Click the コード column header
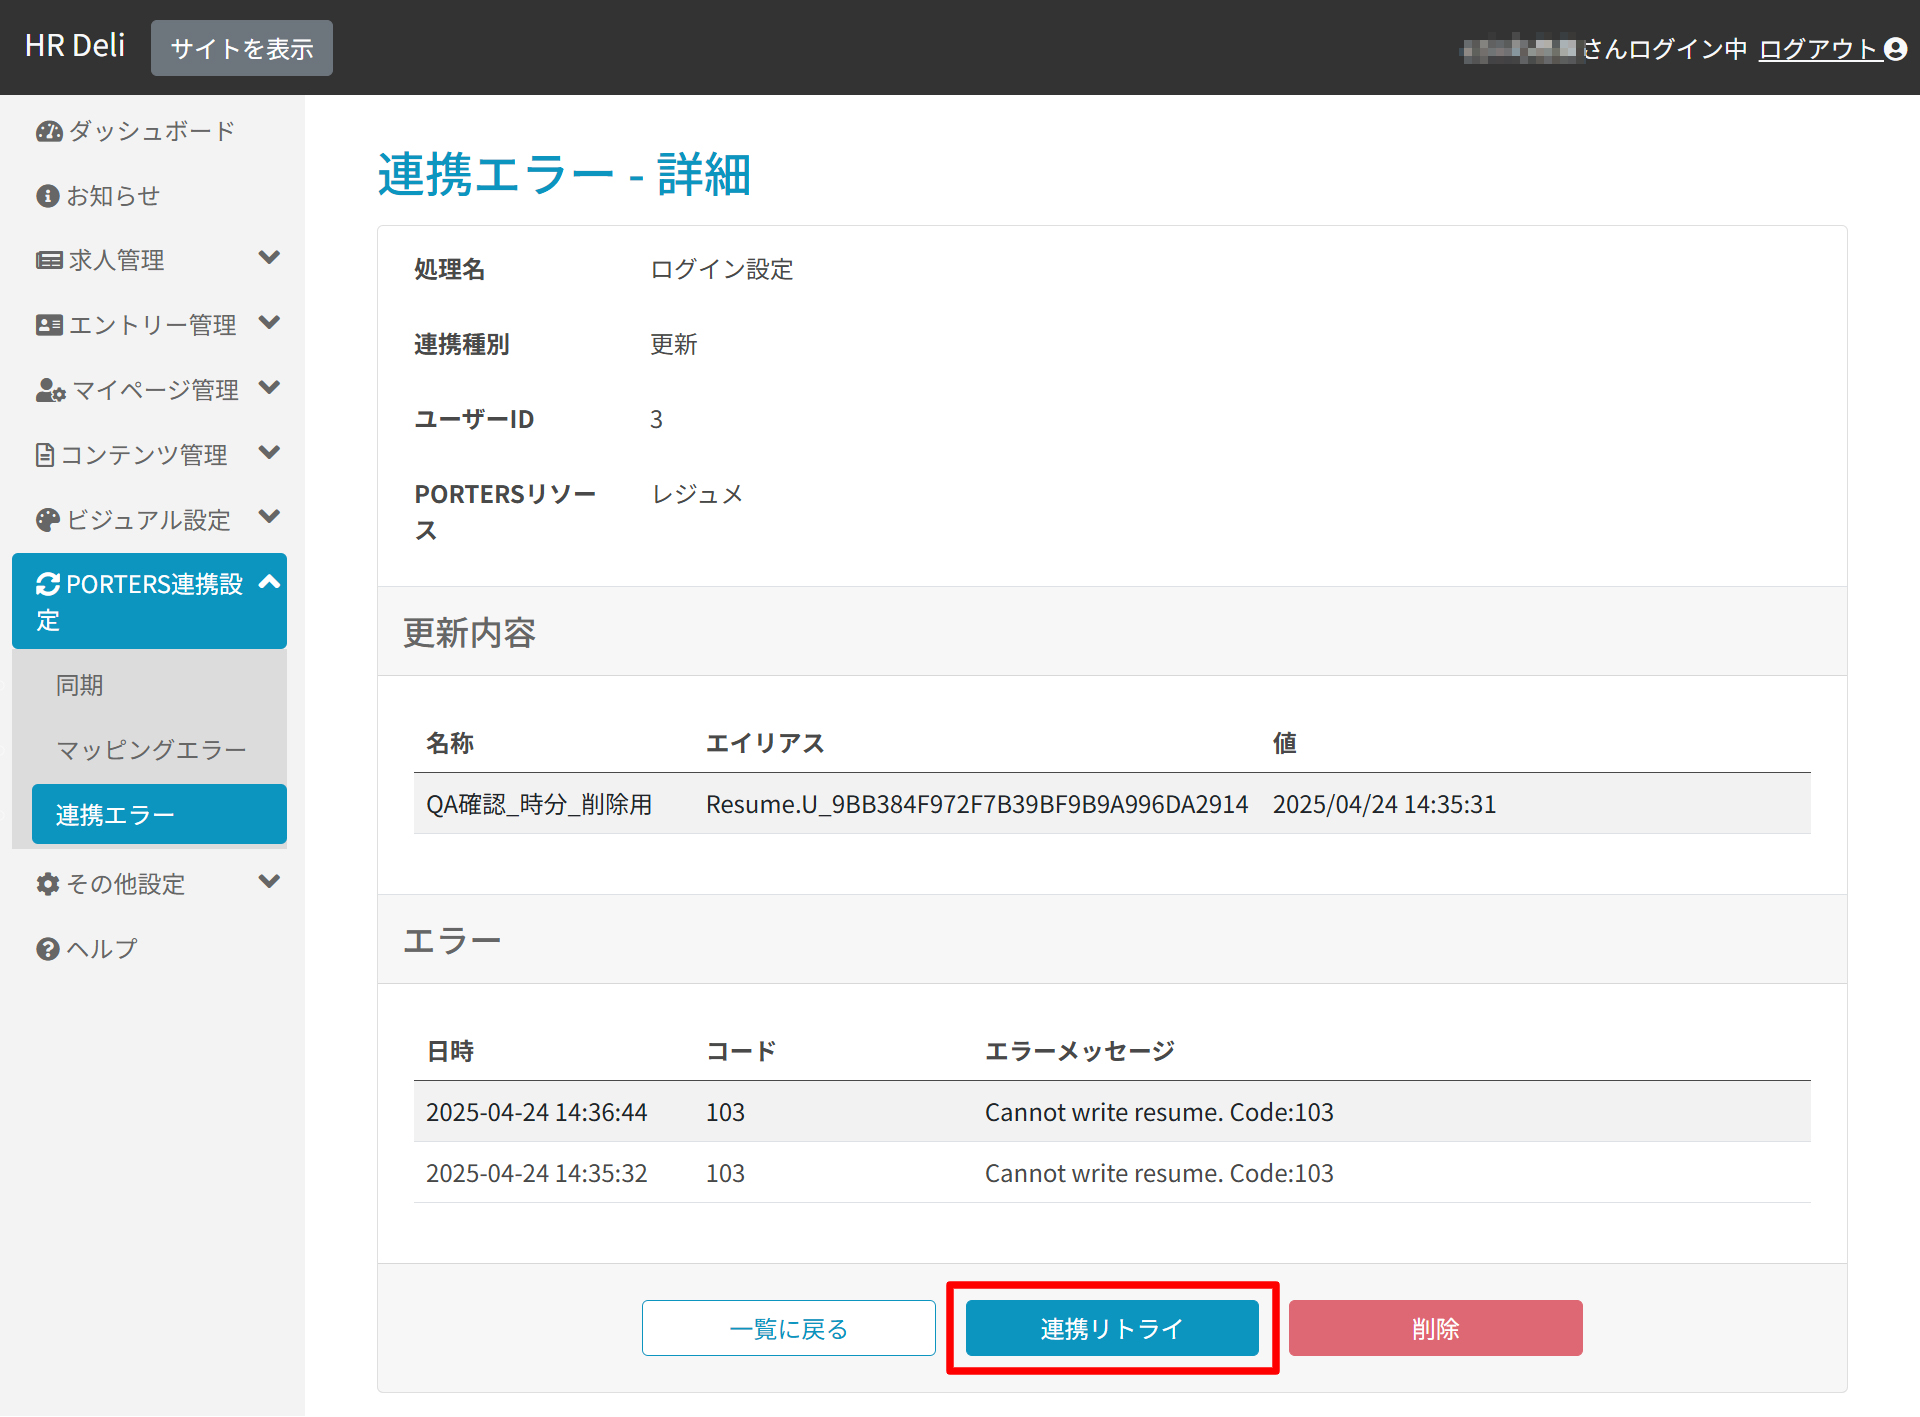1920x1417 pixels. tap(741, 1051)
